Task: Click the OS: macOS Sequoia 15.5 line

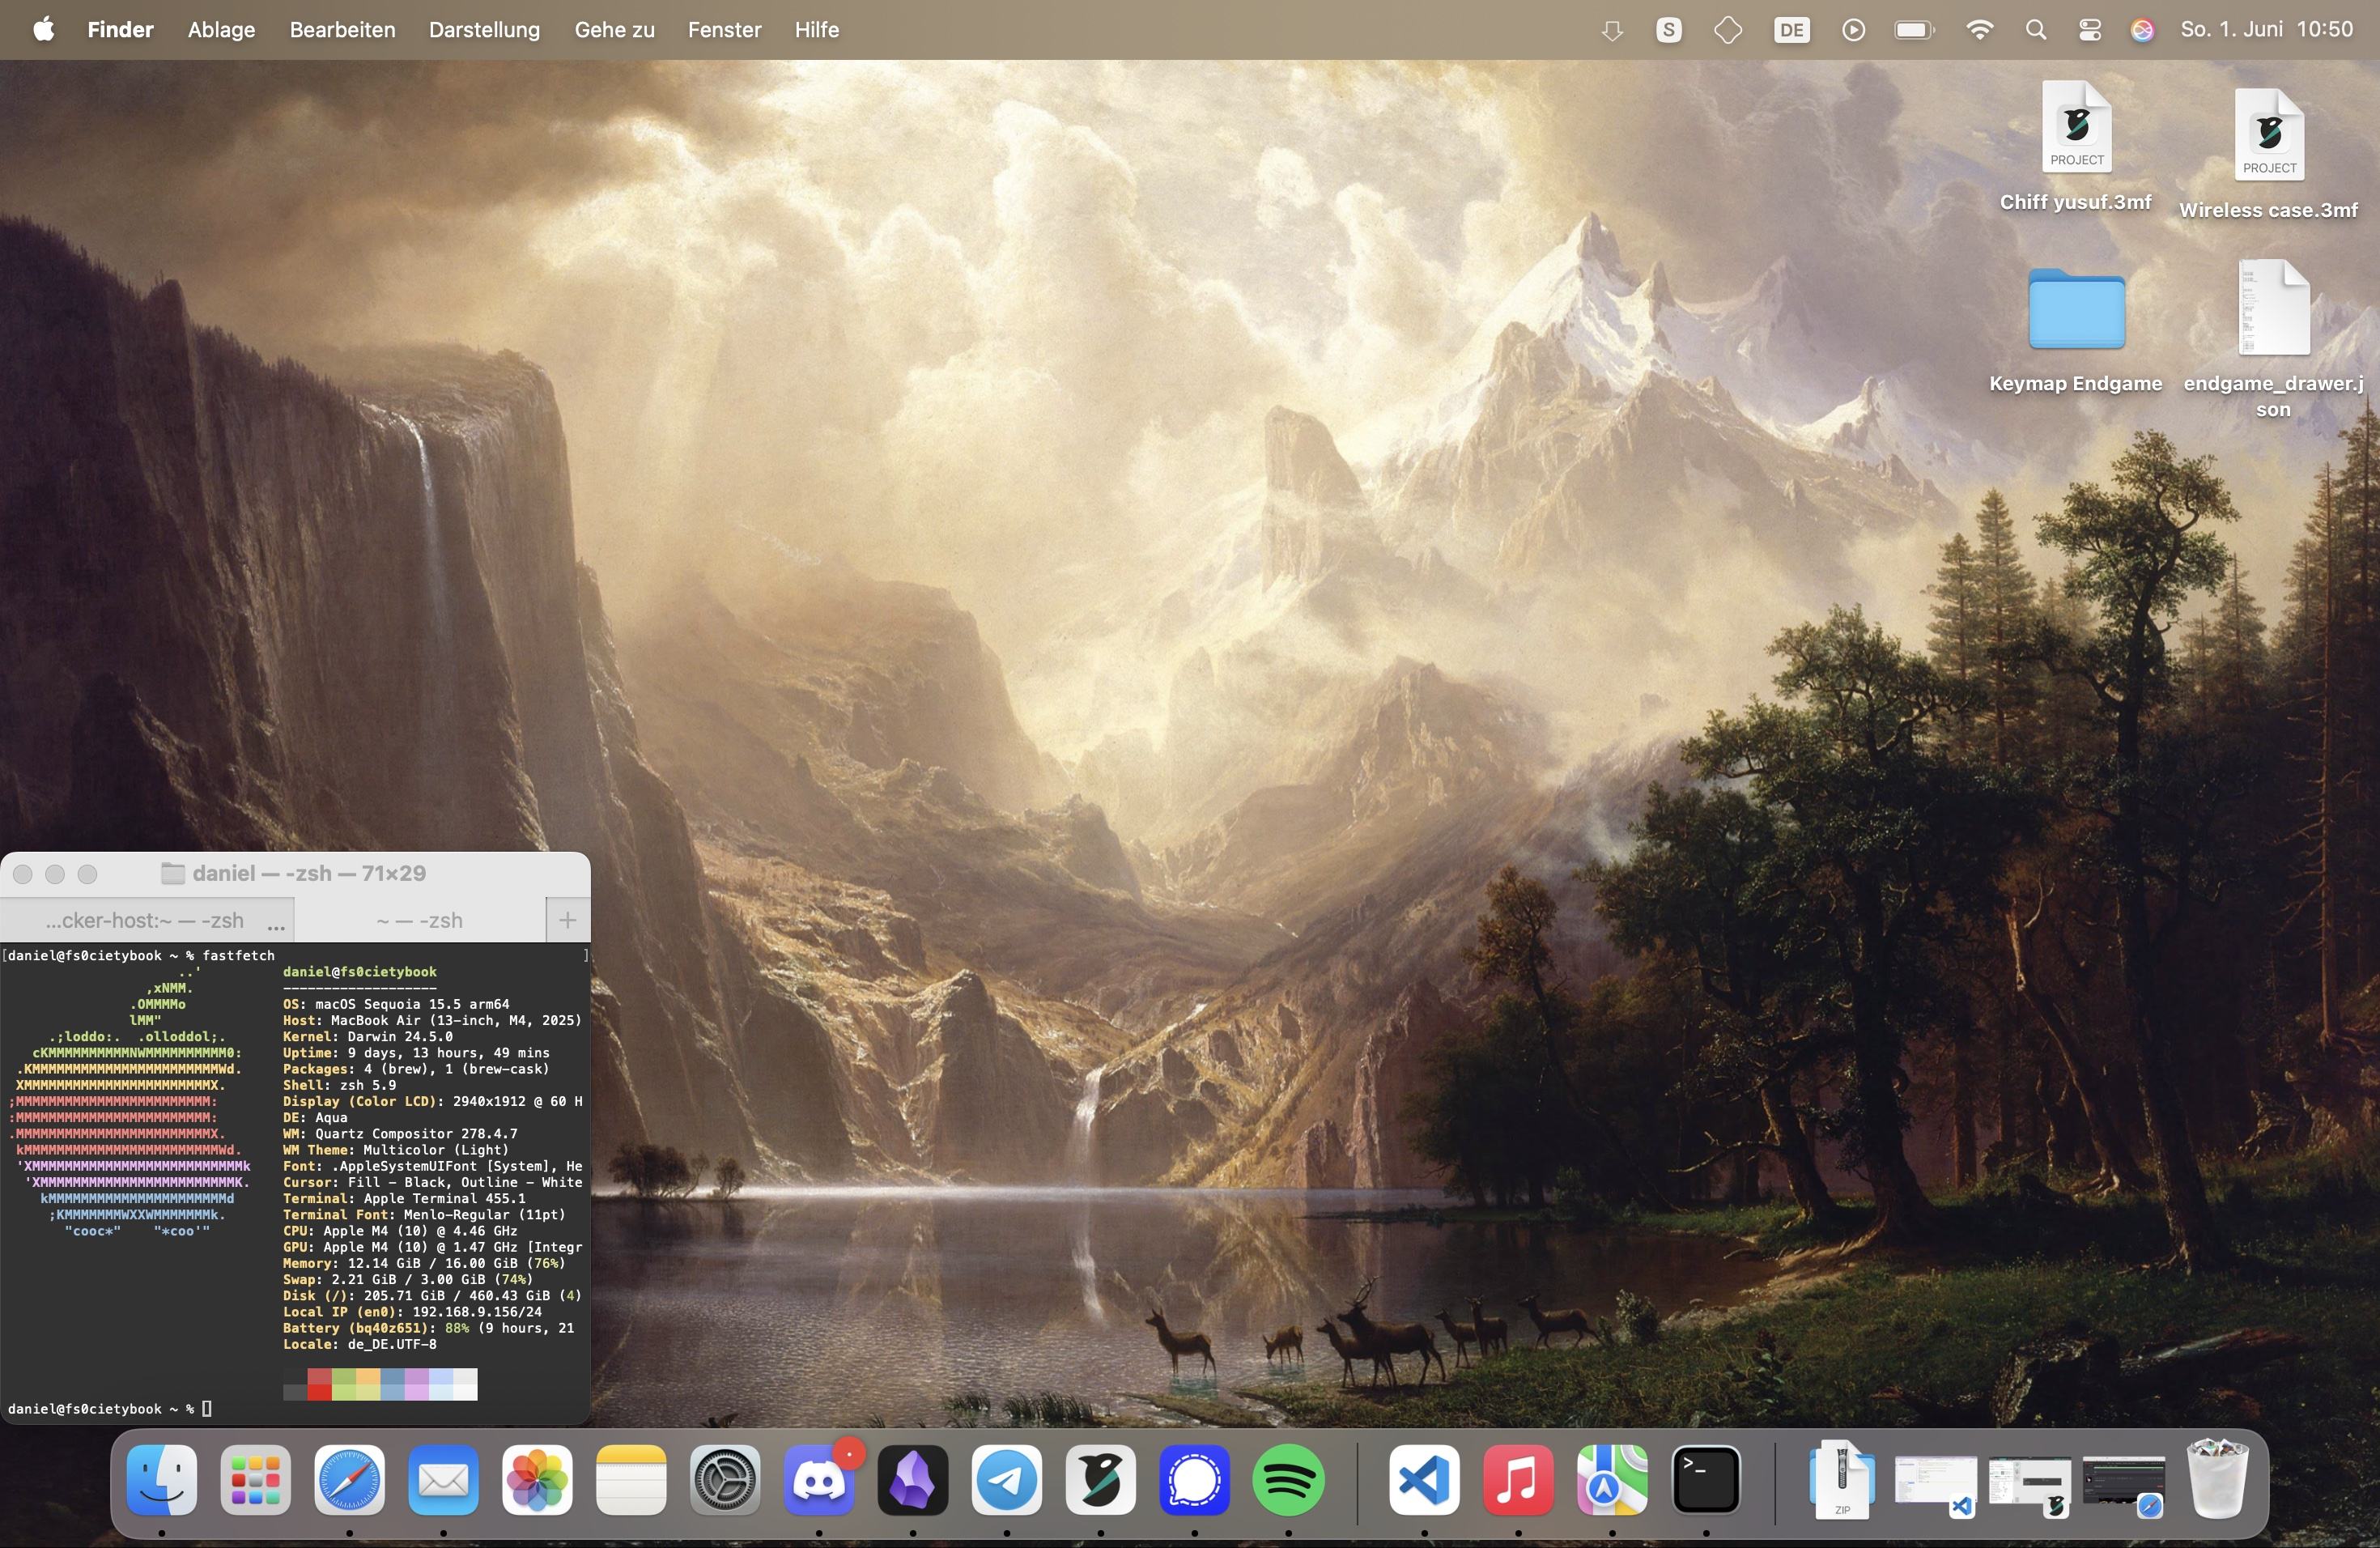Action: click(x=396, y=1004)
